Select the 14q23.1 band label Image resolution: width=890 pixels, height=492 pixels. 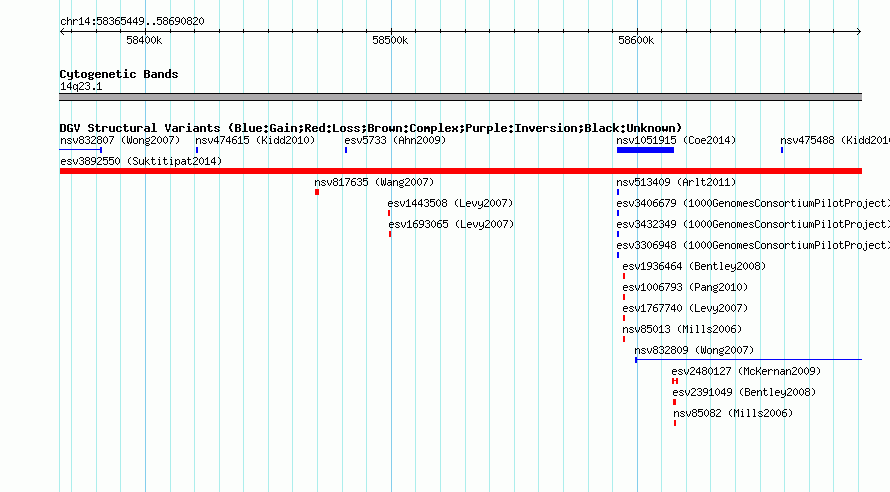coord(81,86)
